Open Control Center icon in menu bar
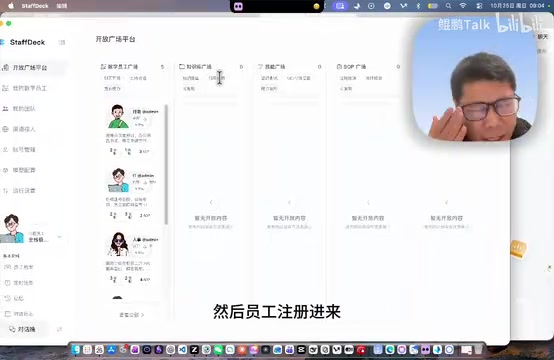The image size is (554, 360). point(479,6)
